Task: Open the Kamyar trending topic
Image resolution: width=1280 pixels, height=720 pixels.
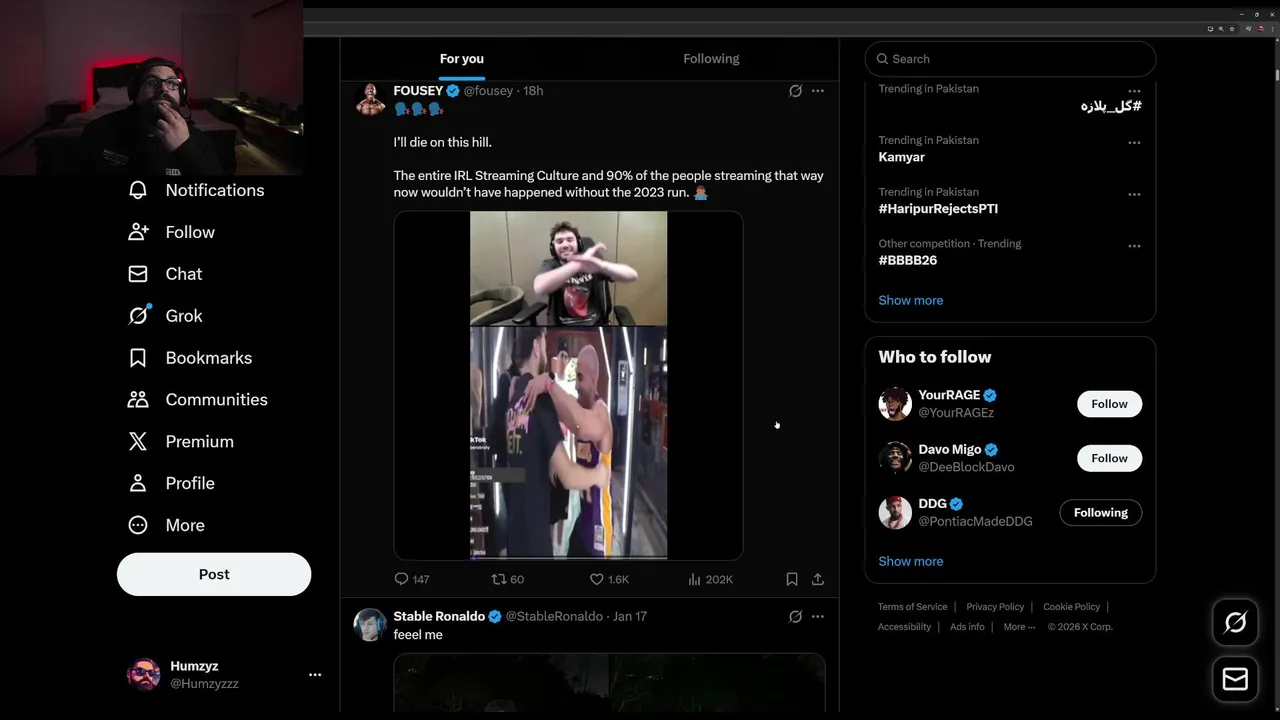Action: click(x=901, y=157)
